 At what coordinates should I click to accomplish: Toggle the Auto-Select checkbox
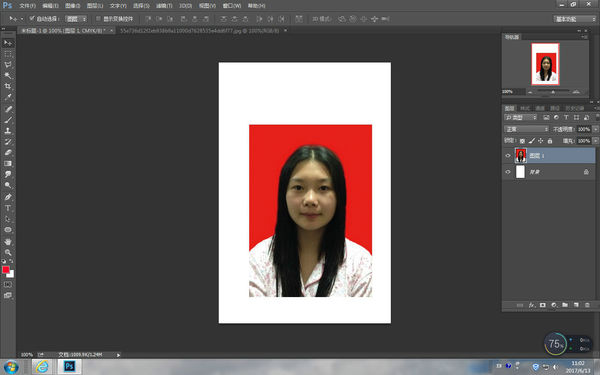32,18
